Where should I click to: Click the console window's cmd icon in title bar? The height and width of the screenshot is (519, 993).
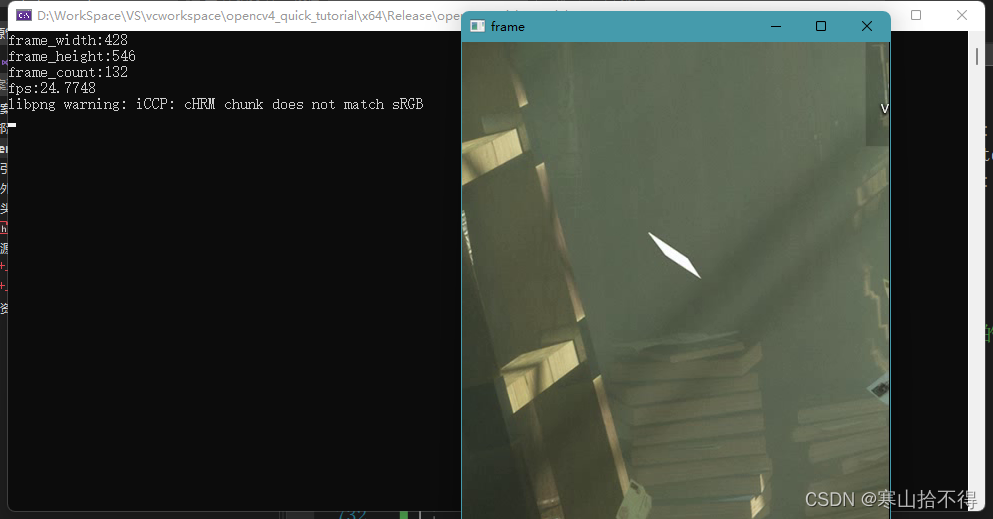(x=24, y=15)
